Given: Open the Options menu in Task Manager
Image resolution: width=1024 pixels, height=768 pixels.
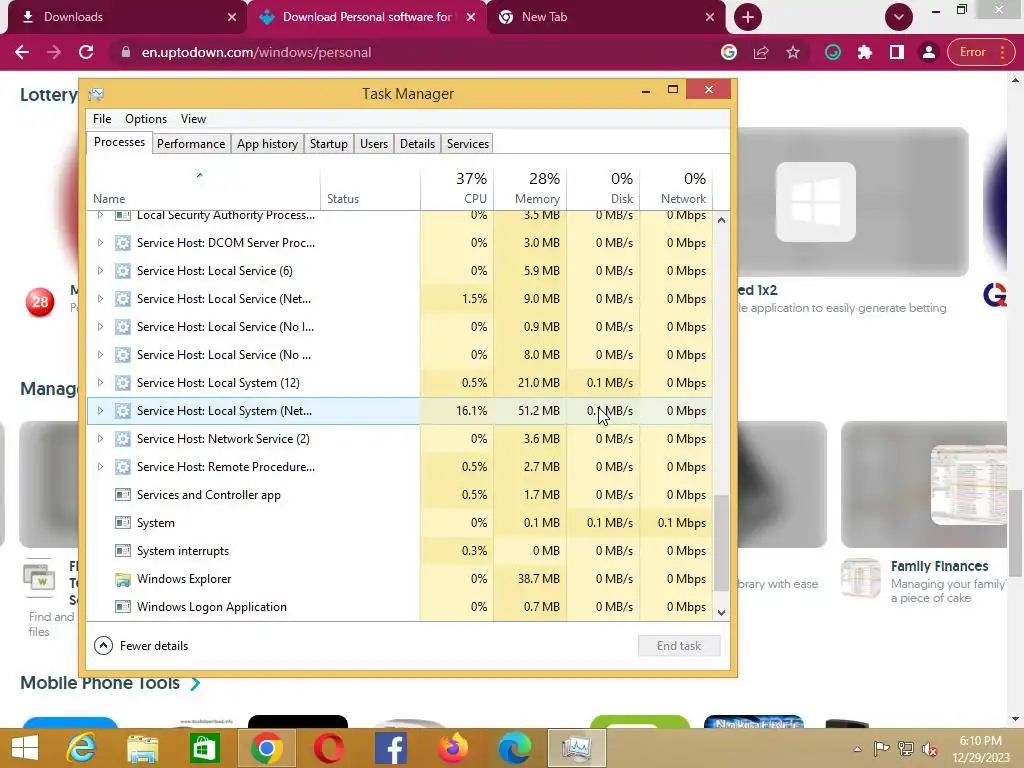Looking at the screenshot, I should point(146,119).
